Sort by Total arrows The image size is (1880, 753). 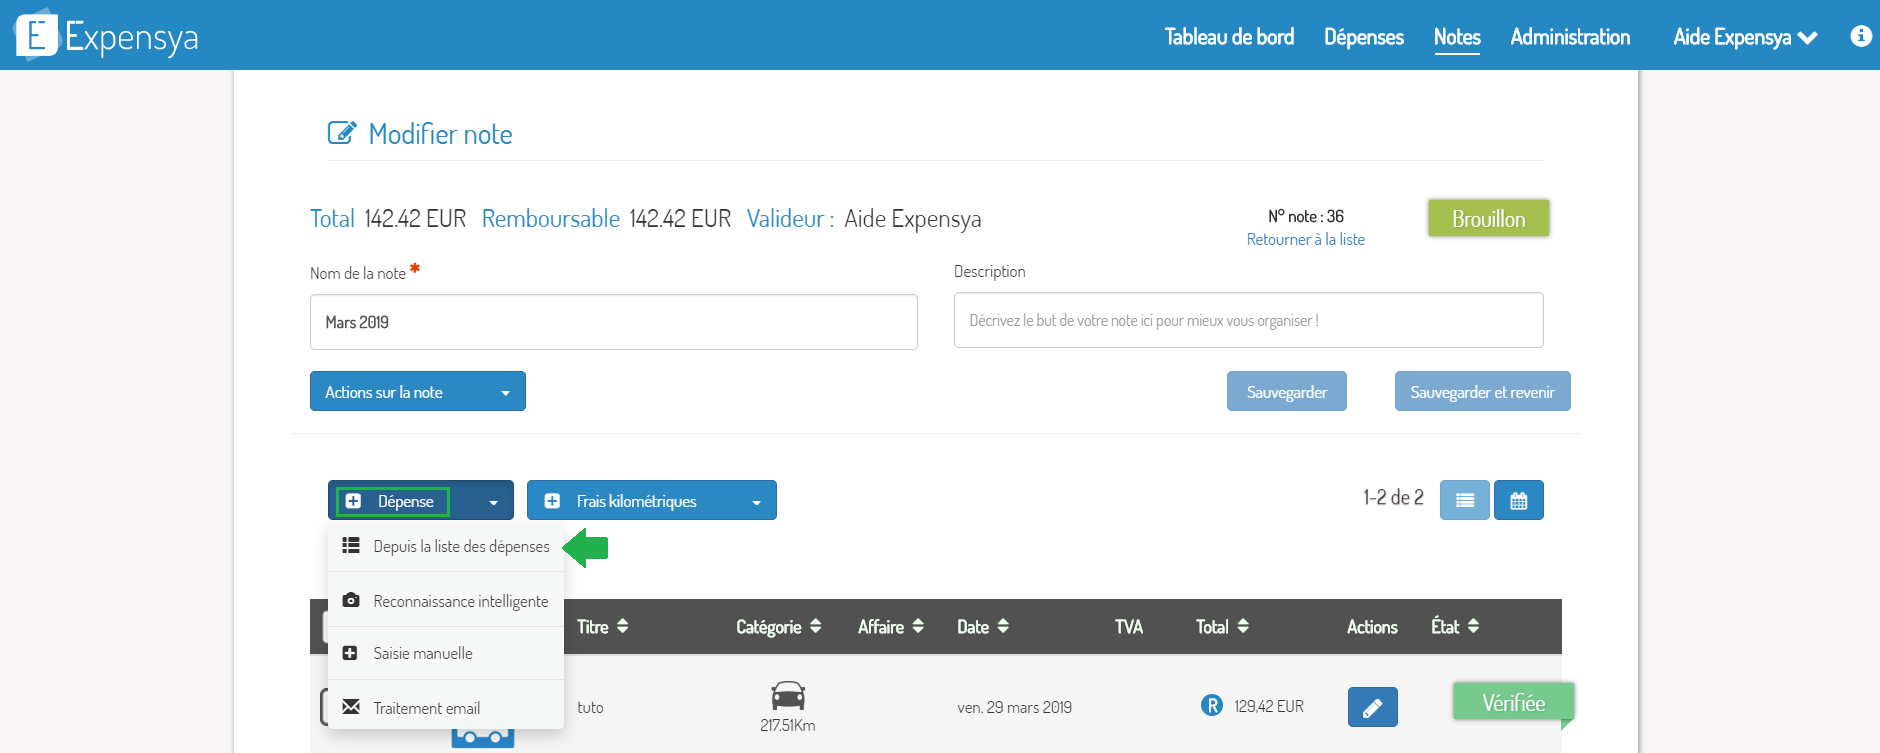[1243, 626]
